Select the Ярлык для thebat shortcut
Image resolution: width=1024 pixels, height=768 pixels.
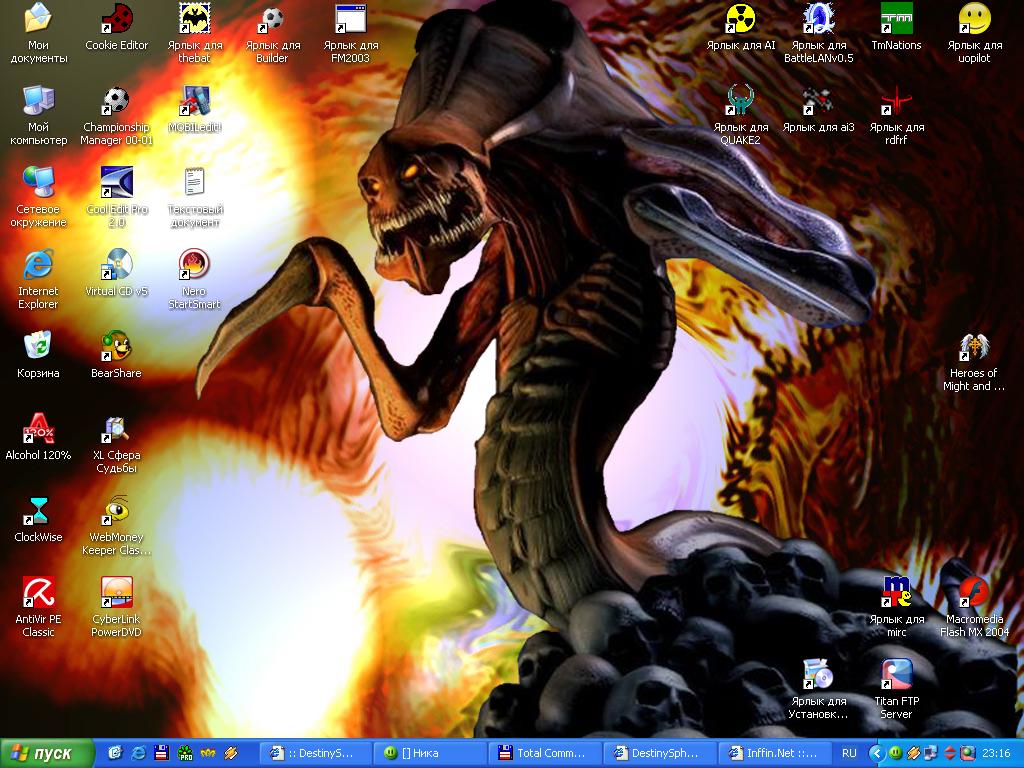[x=195, y=33]
